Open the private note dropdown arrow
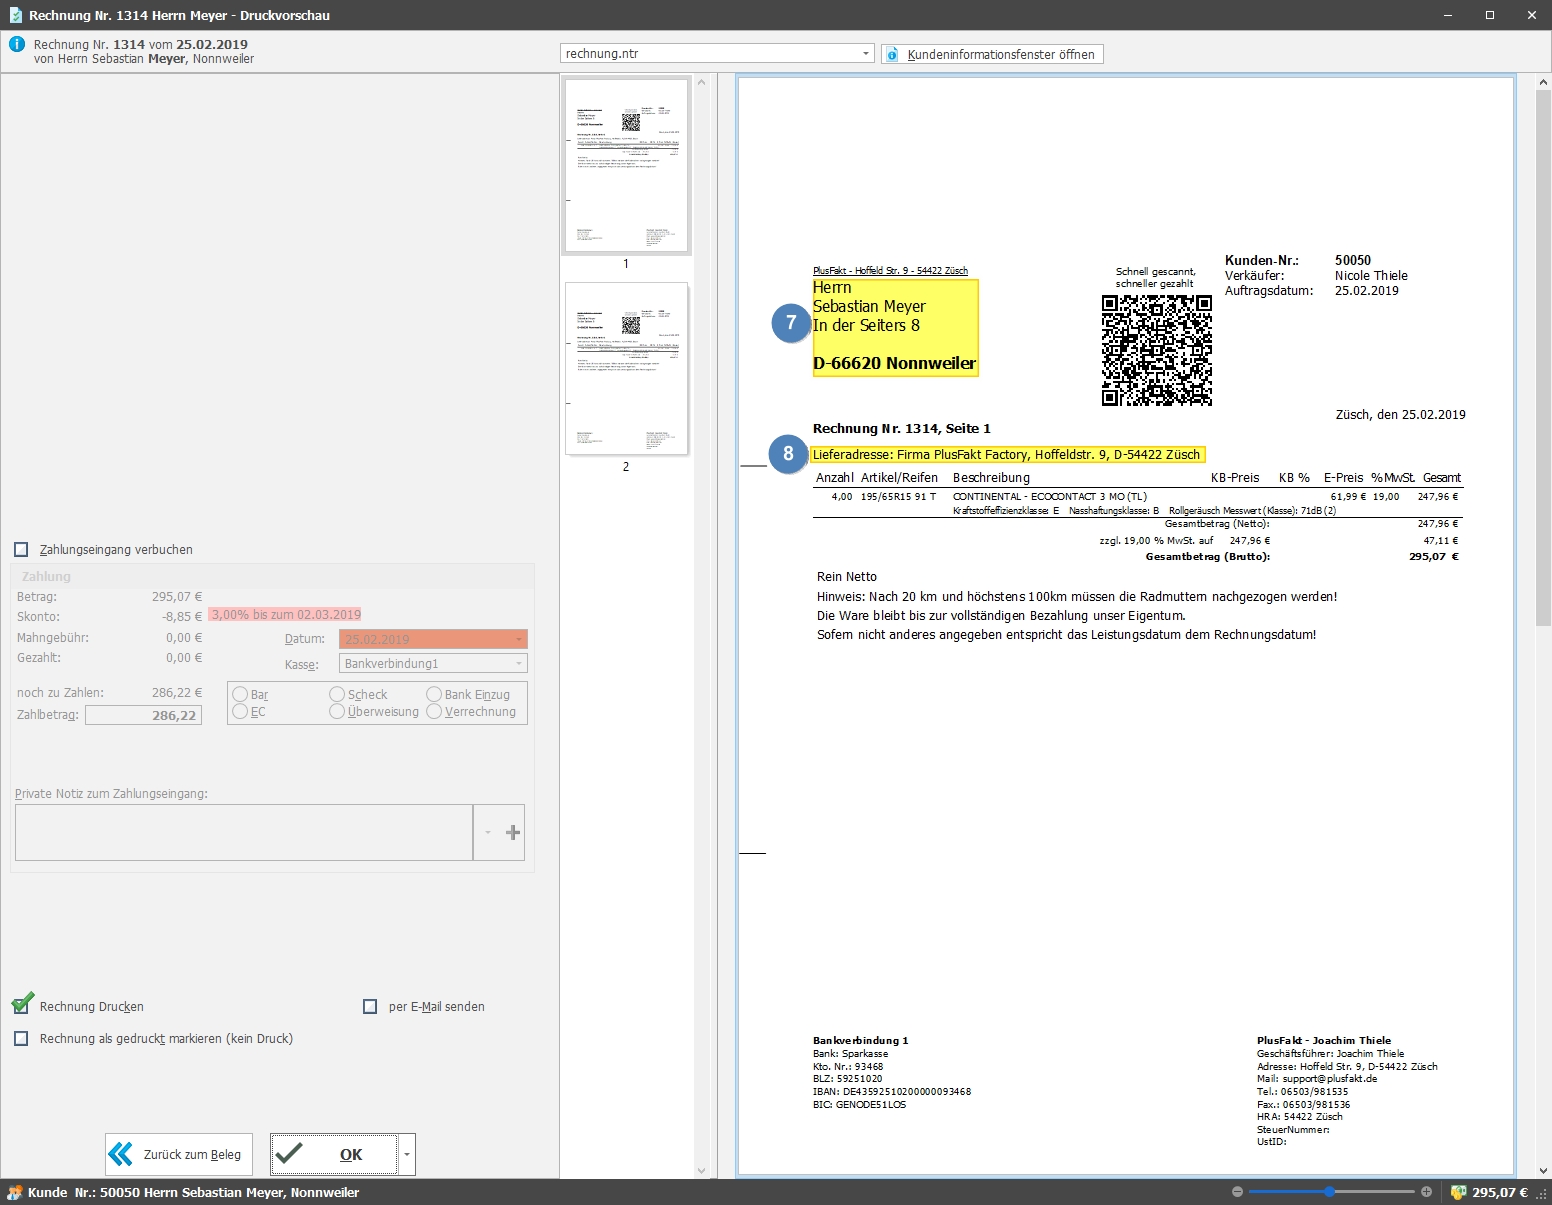 [x=487, y=832]
